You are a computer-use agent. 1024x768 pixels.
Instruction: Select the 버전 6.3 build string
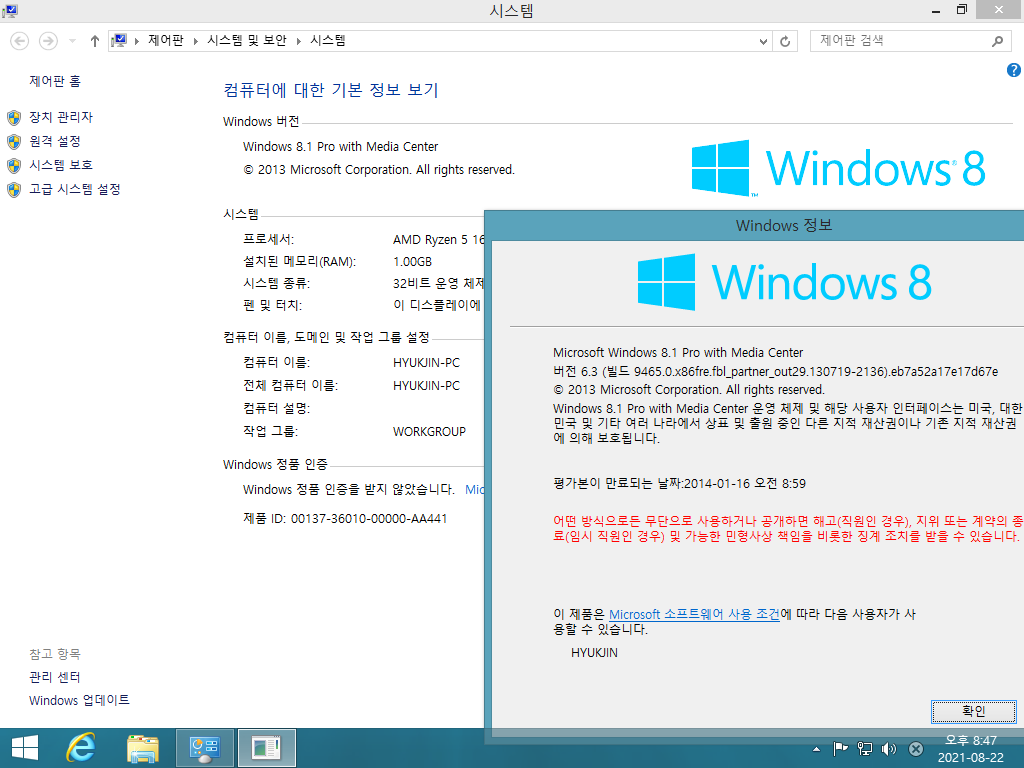click(x=775, y=372)
